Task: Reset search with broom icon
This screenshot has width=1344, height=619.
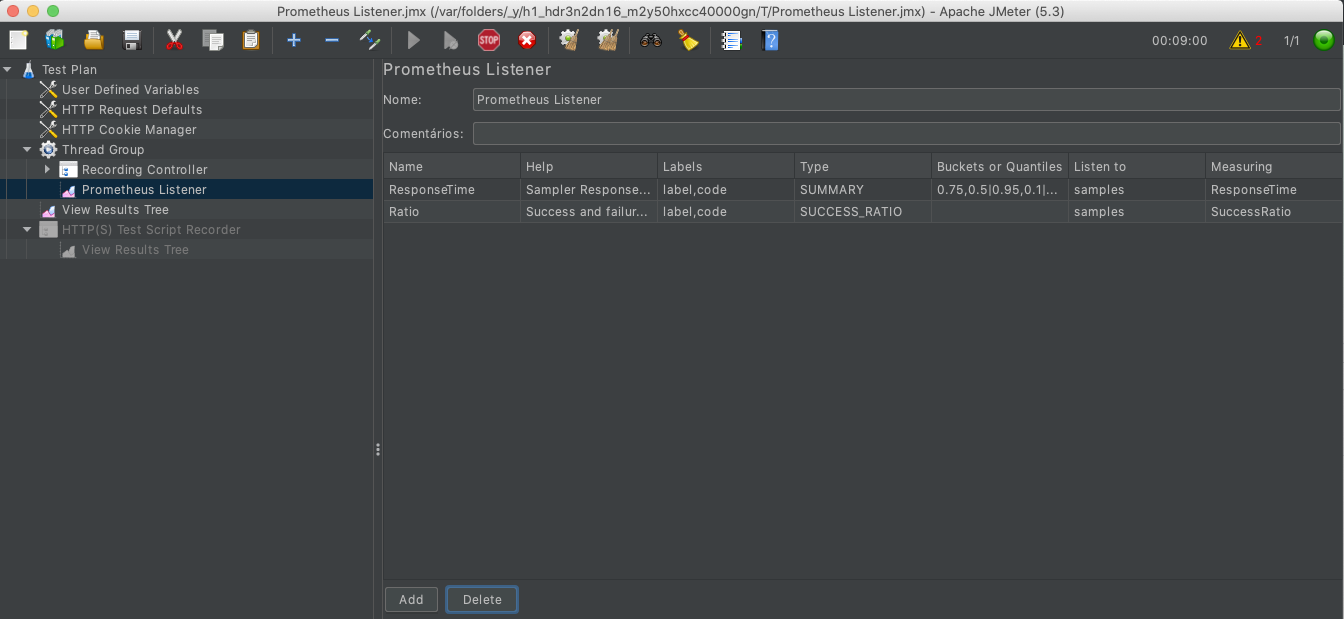Action: tap(688, 40)
